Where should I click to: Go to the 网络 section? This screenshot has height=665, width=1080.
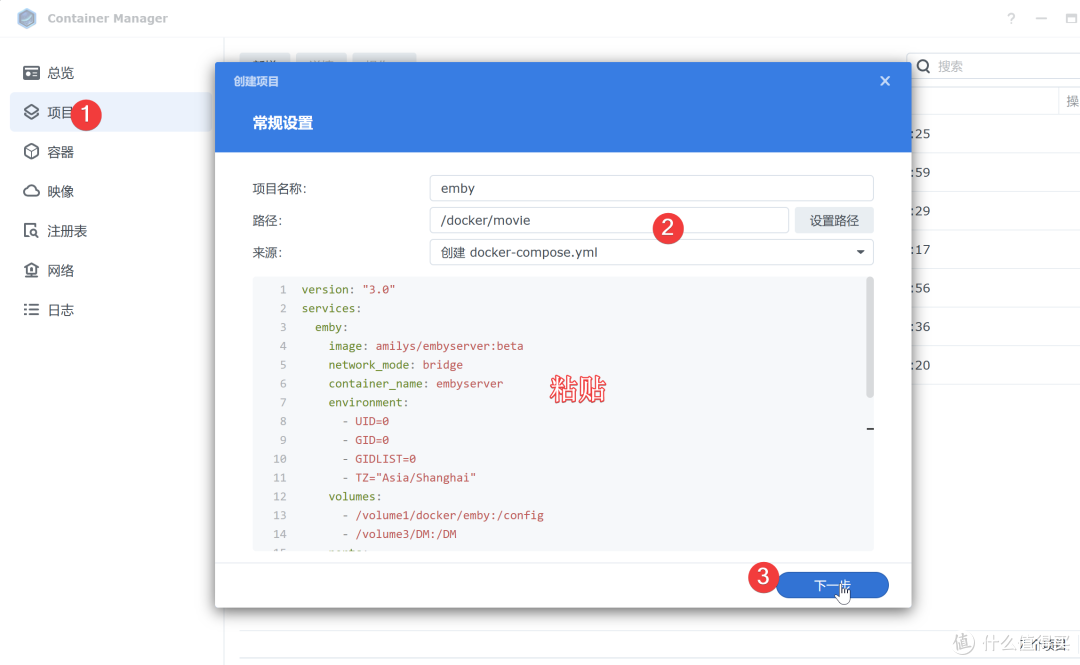[61, 271]
